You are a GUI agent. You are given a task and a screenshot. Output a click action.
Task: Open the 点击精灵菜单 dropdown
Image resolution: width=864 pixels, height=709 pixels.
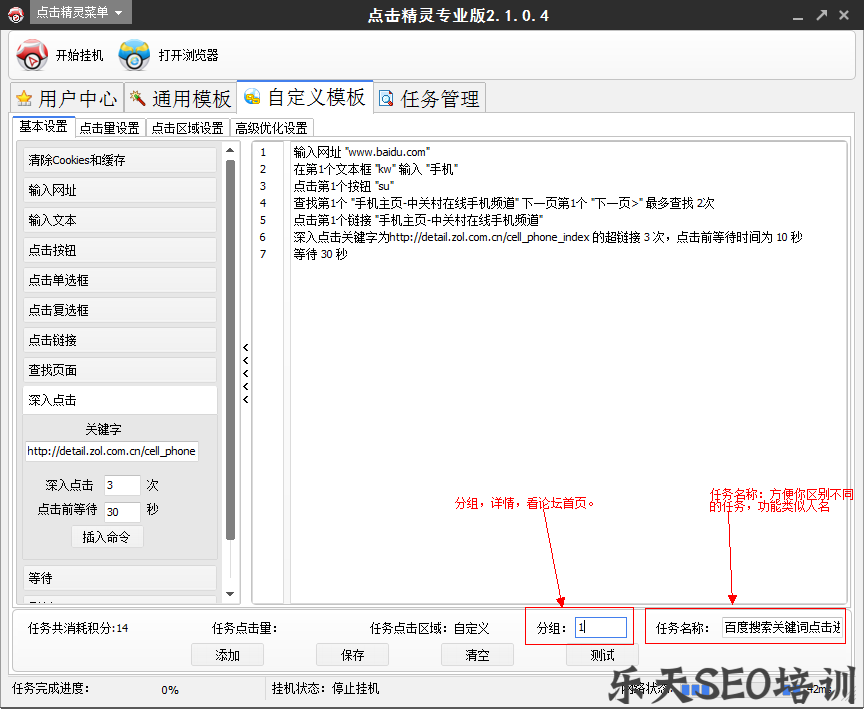(70, 14)
